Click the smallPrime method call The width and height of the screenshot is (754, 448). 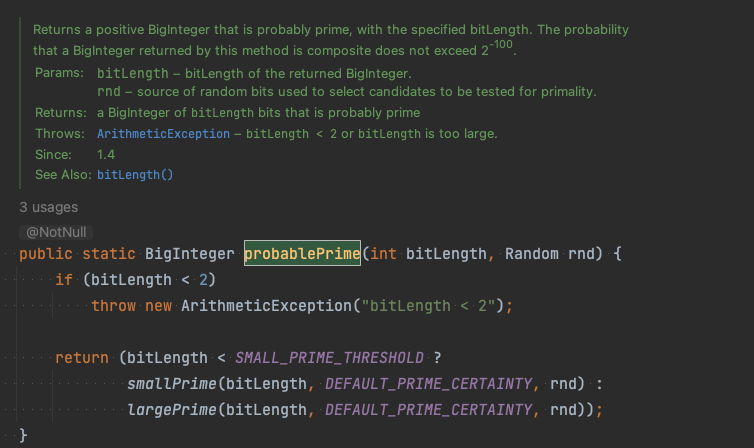tap(172, 384)
